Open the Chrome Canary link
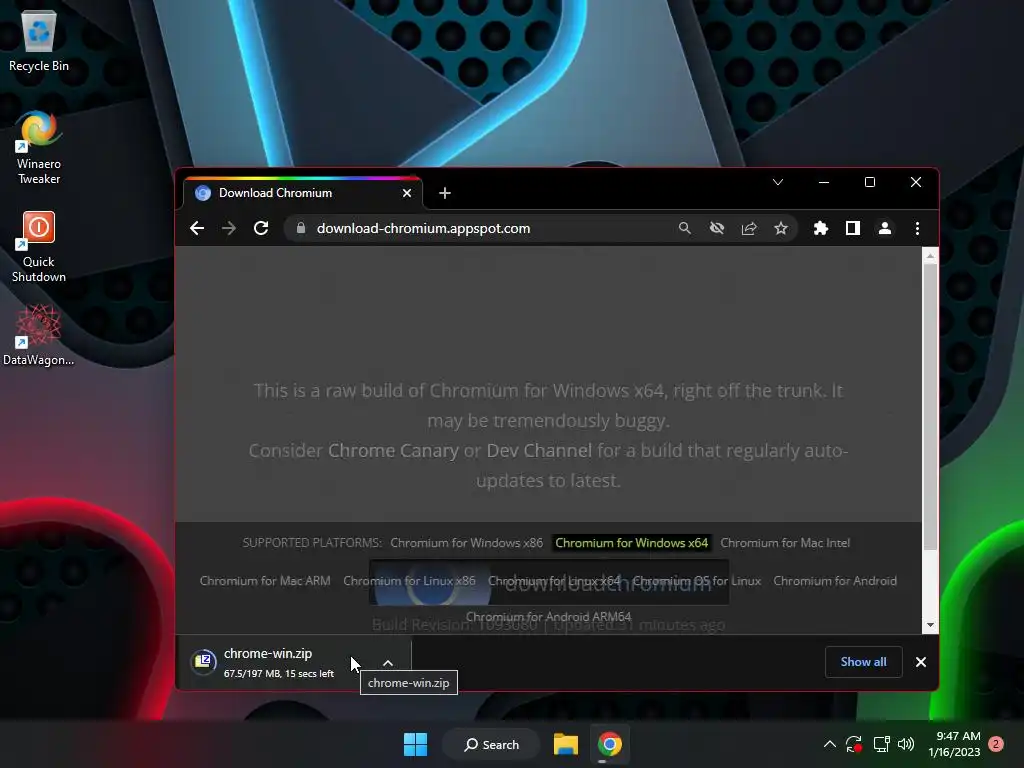This screenshot has height=768, width=1024. pos(393,451)
